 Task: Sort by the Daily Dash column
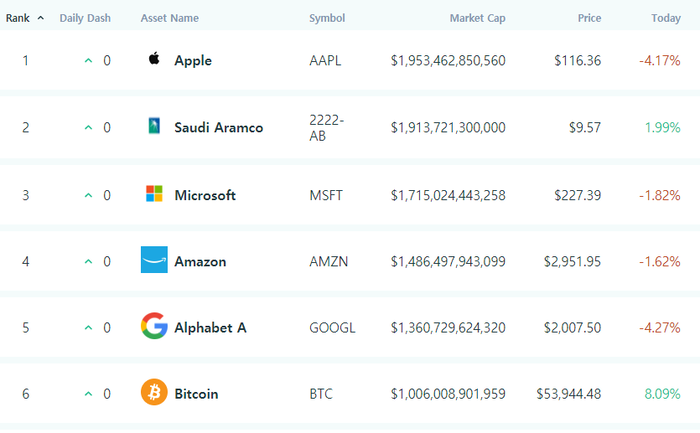tap(85, 18)
